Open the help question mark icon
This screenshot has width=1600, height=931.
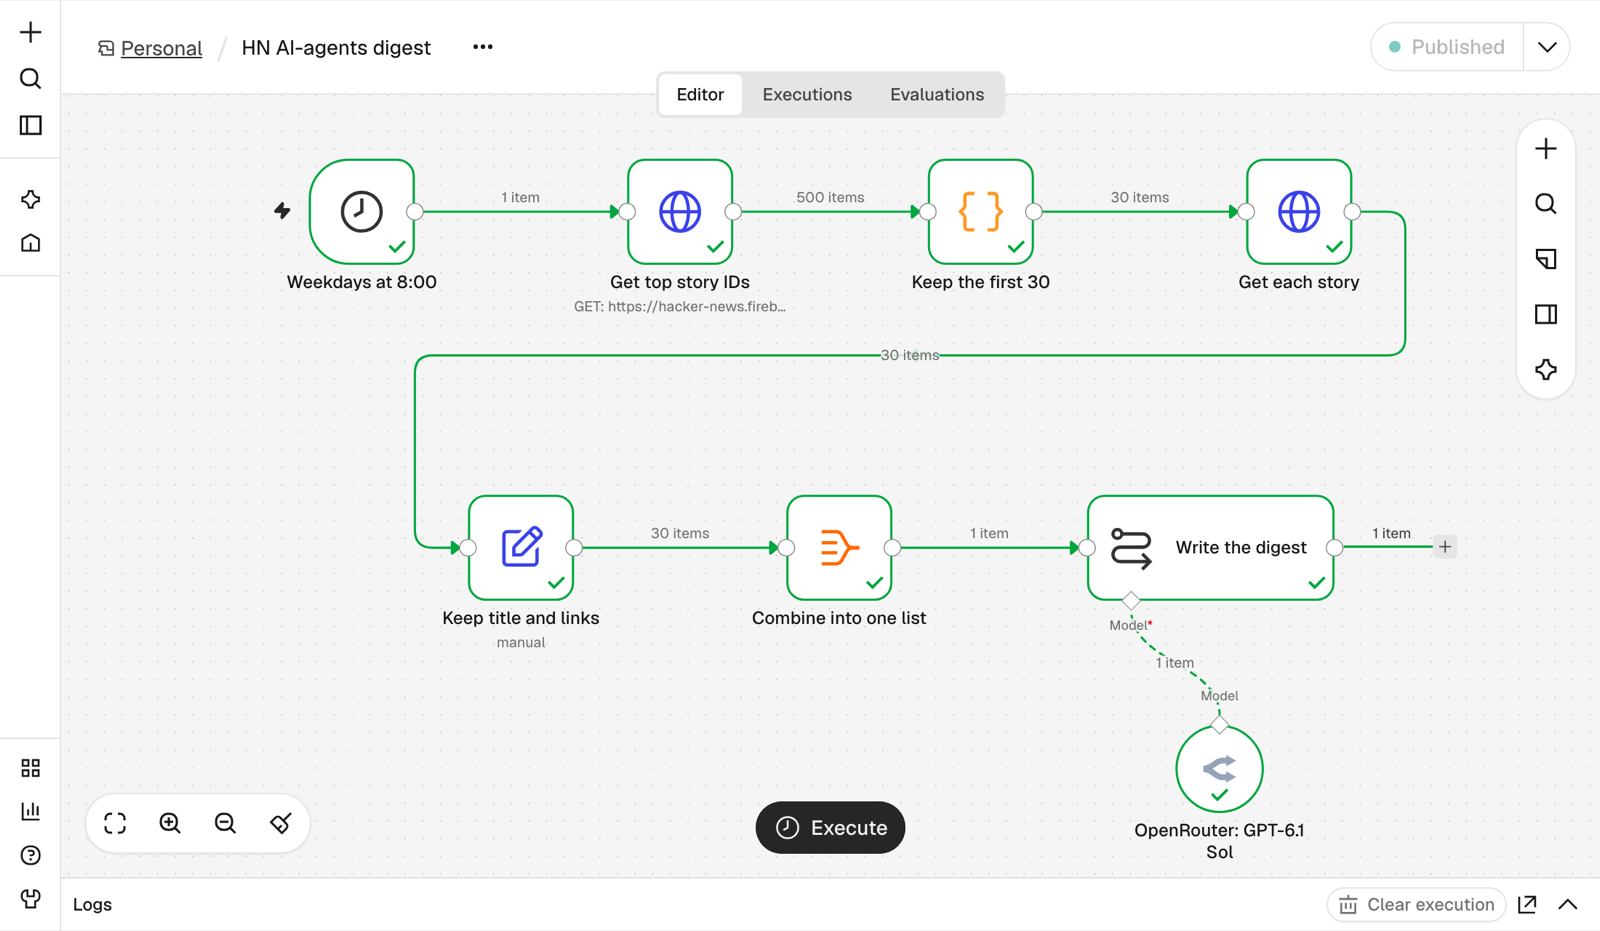[x=31, y=855]
